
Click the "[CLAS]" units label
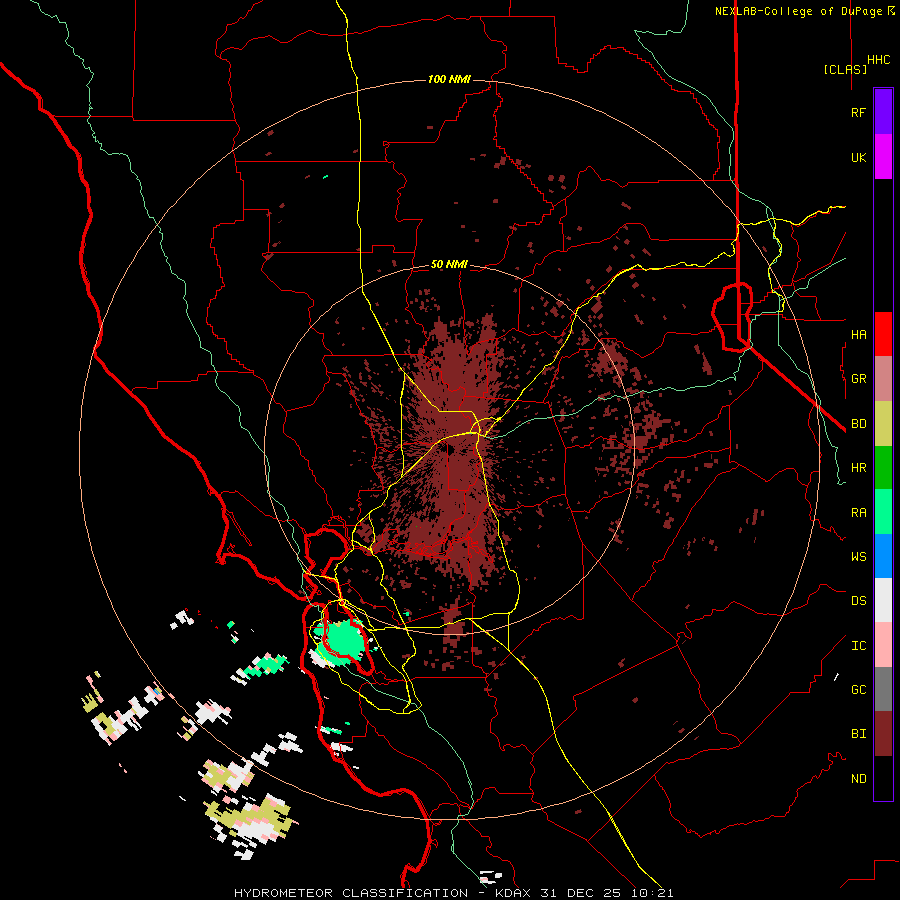pos(845,69)
